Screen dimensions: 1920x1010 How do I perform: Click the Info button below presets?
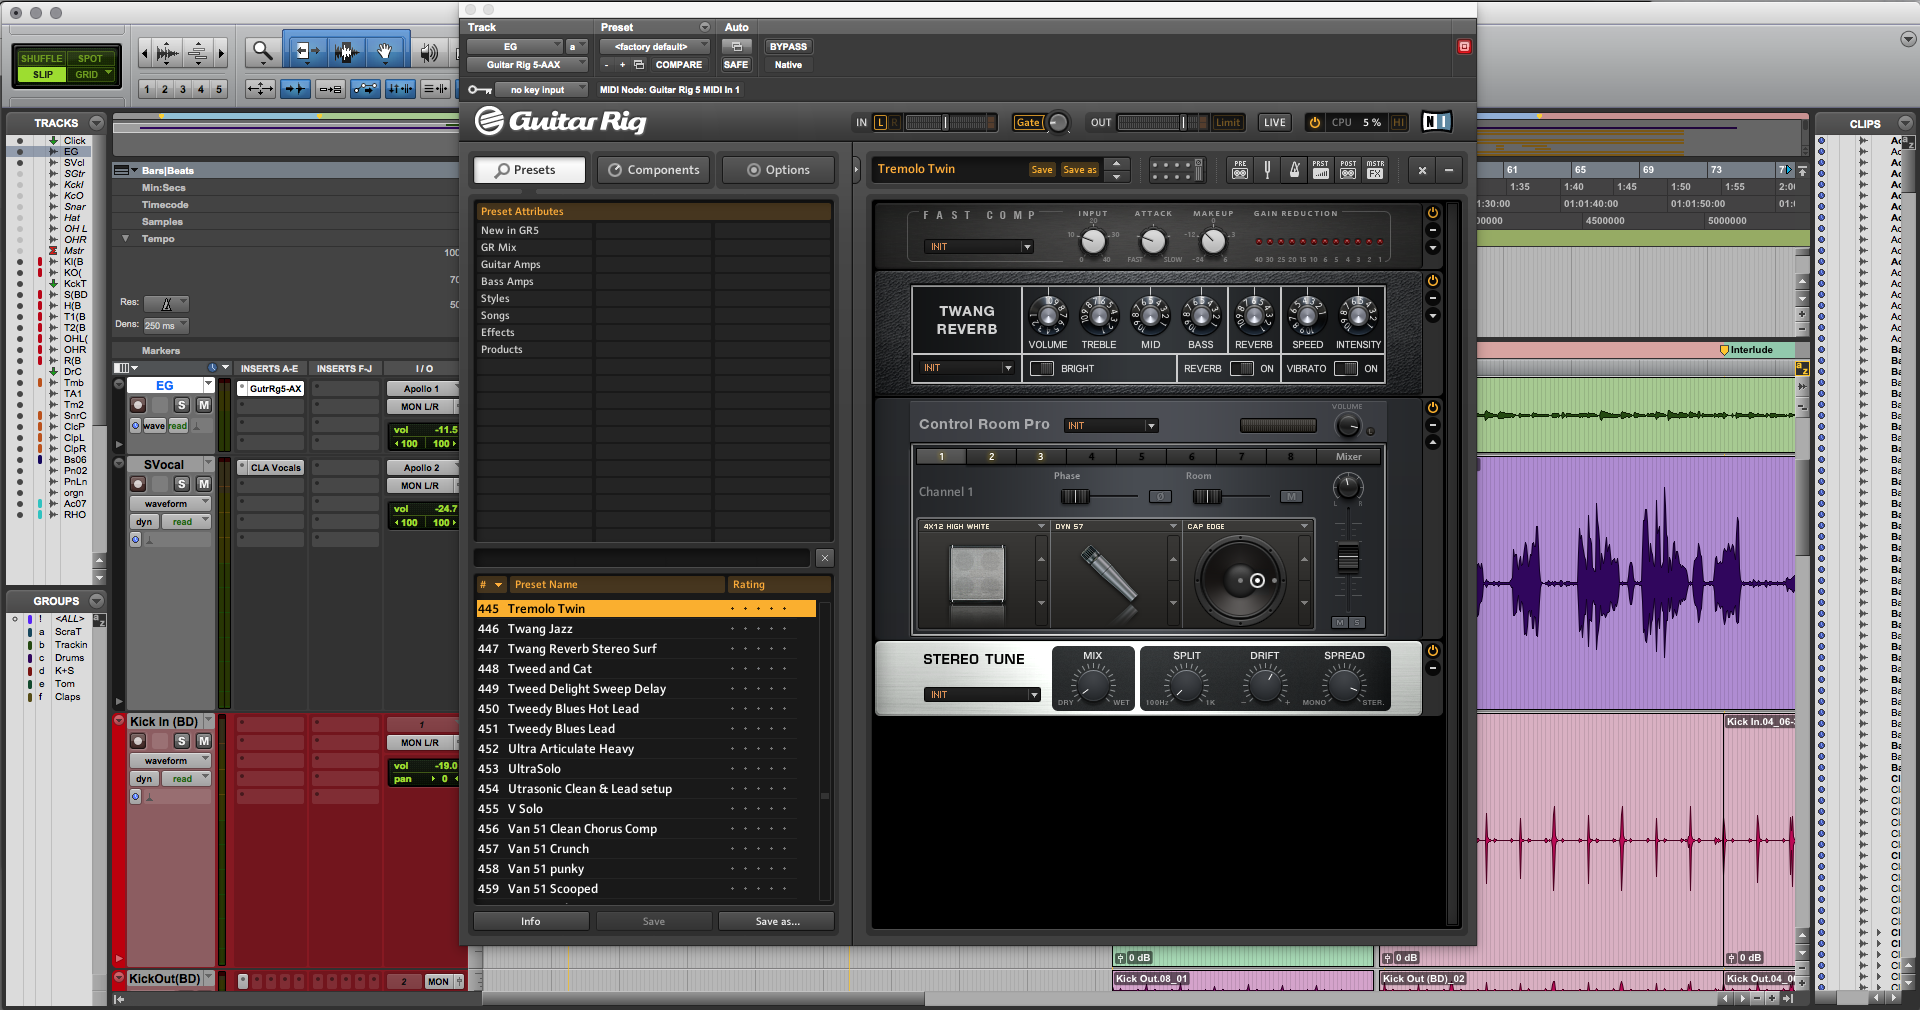(531, 921)
